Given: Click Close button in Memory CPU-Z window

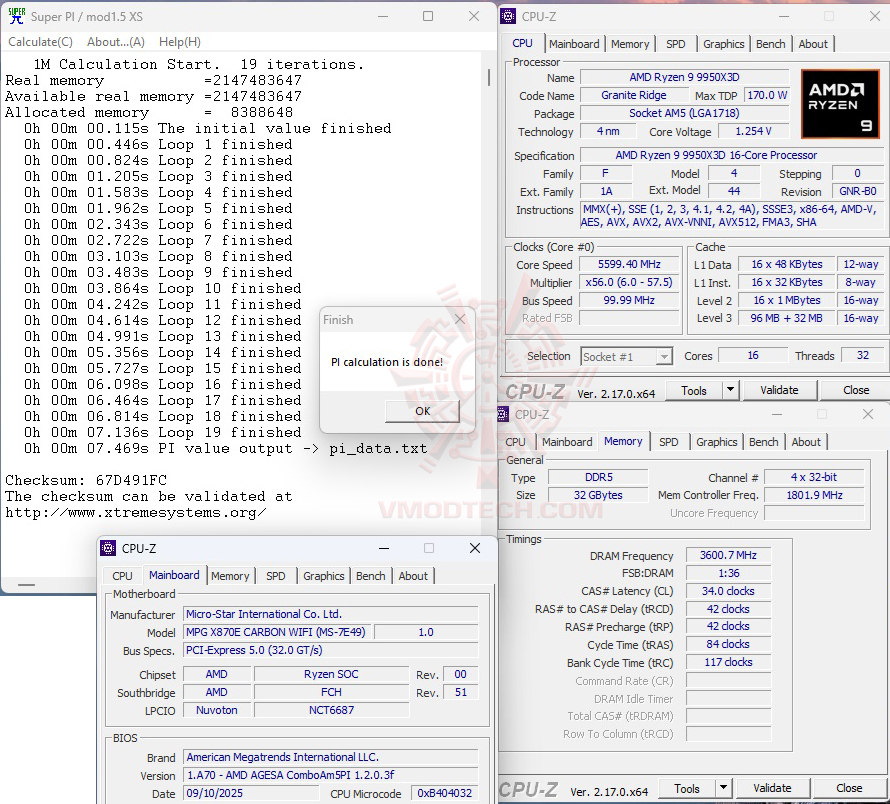Looking at the screenshot, I should click(x=849, y=788).
